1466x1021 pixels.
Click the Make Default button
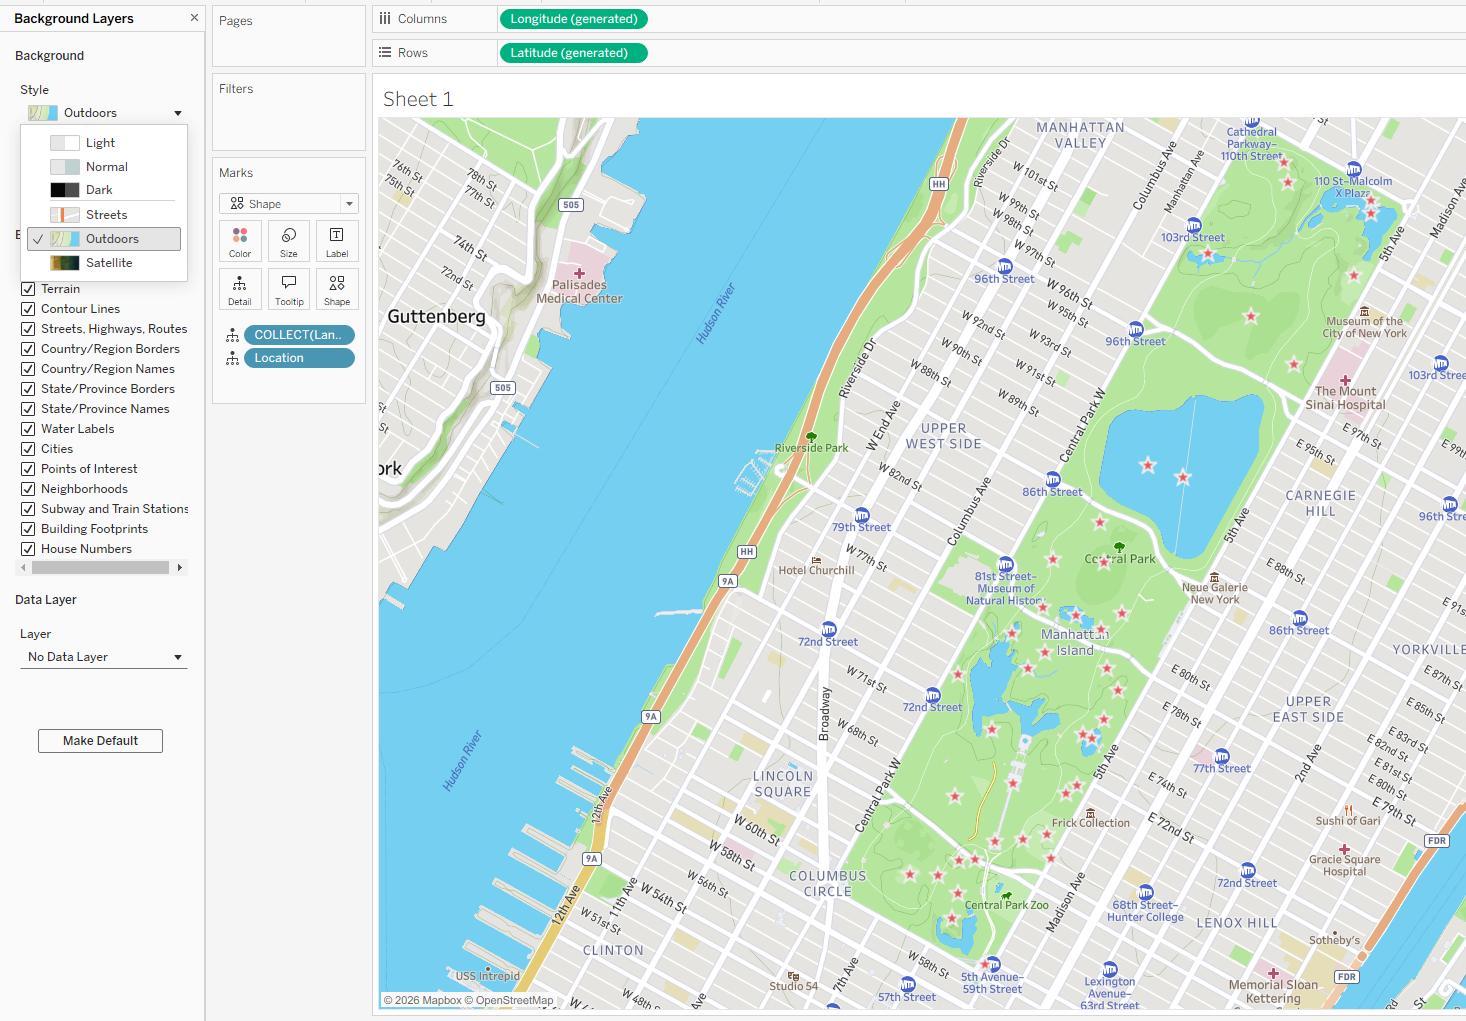100,741
